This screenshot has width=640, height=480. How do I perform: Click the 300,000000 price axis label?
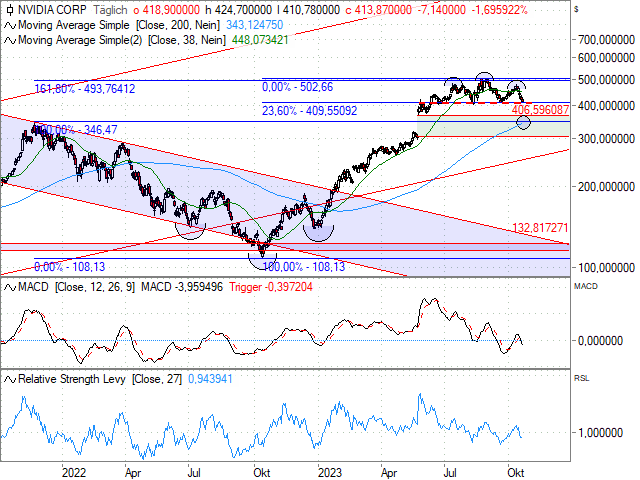click(x=606, y=139)
